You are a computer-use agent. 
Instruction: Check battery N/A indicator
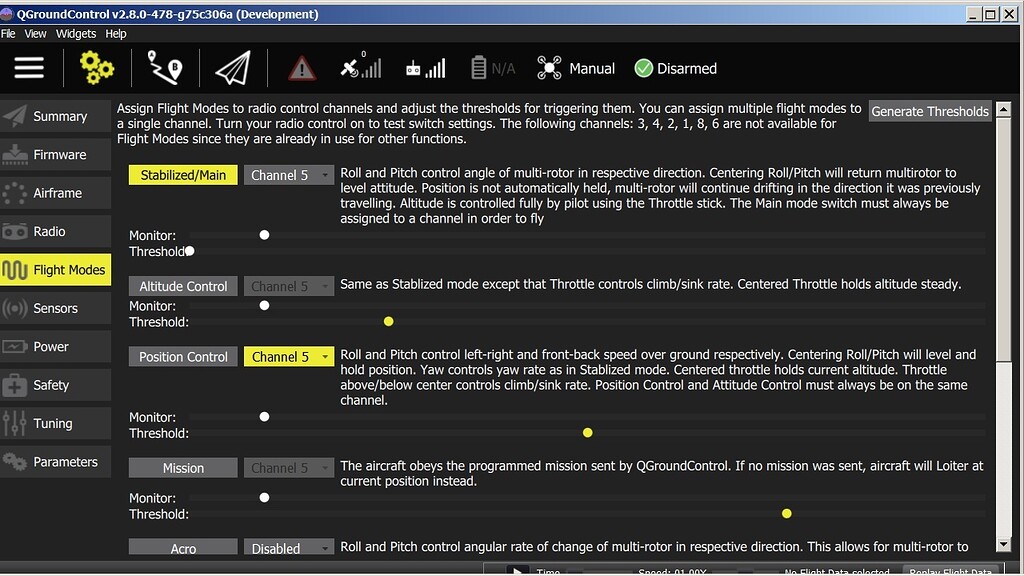493,68
